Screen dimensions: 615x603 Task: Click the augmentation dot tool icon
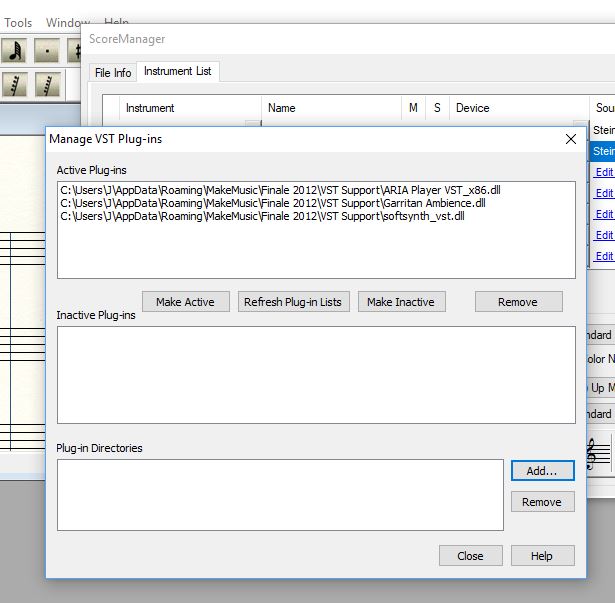(46, 51)
